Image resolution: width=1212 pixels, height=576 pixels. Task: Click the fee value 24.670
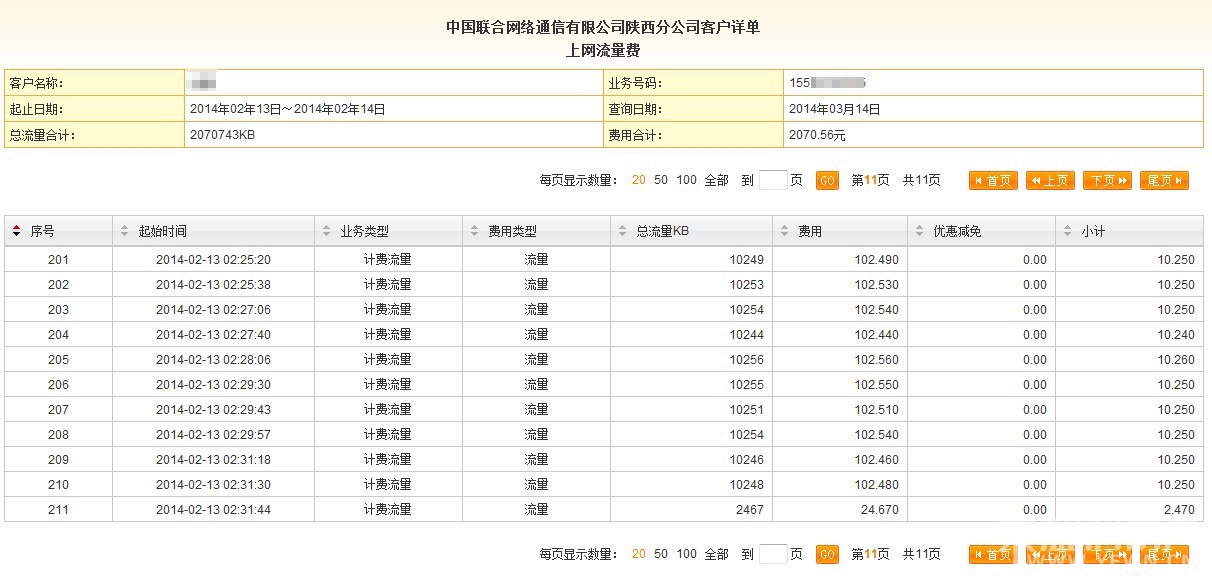point(880,510)
